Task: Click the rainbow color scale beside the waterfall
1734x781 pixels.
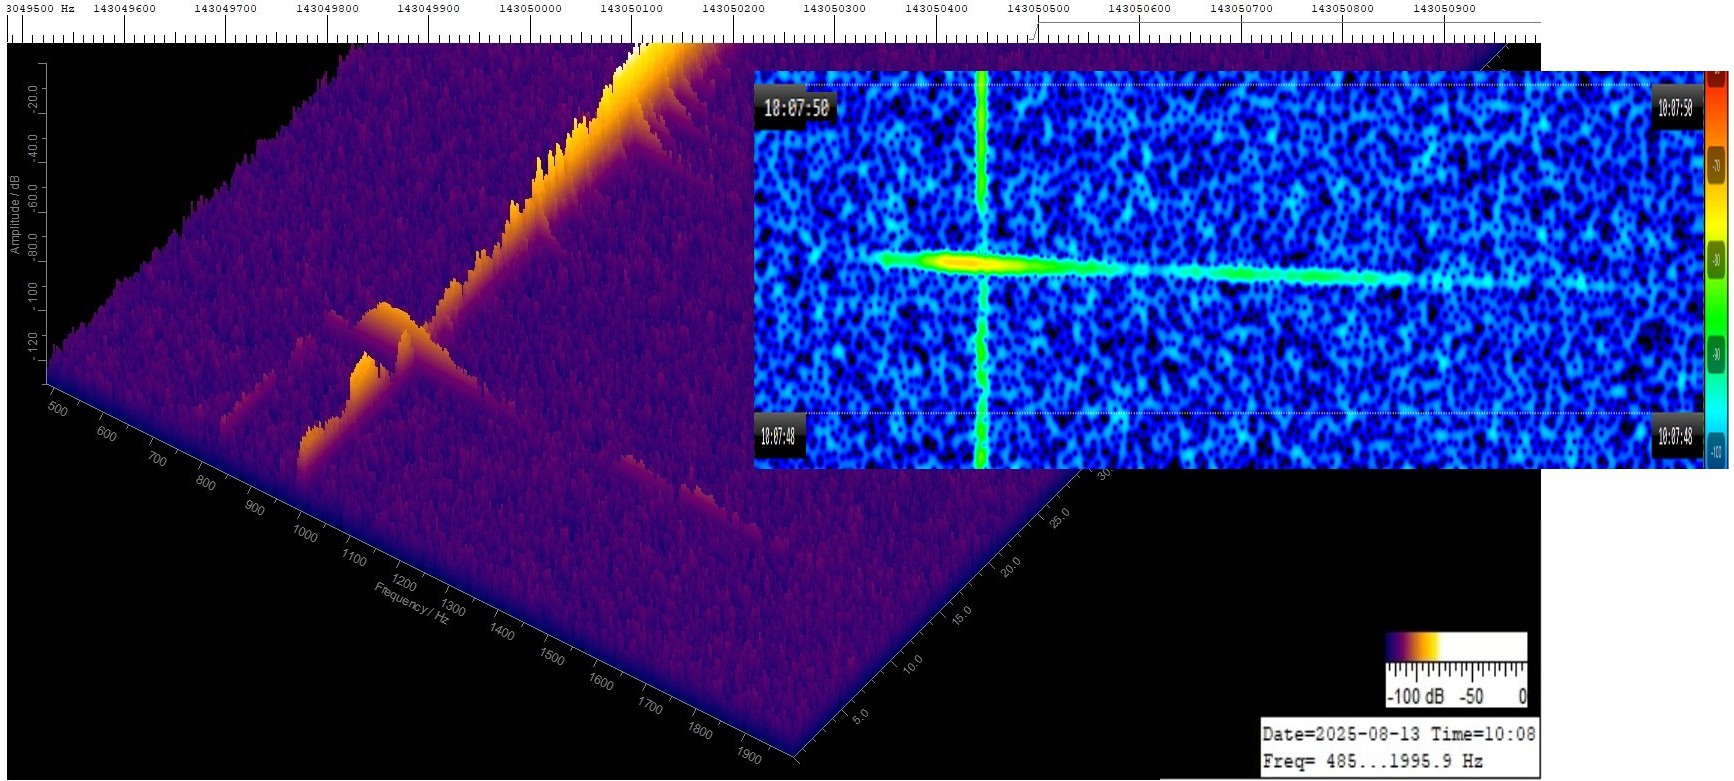Action: [x=1716, y=268]
